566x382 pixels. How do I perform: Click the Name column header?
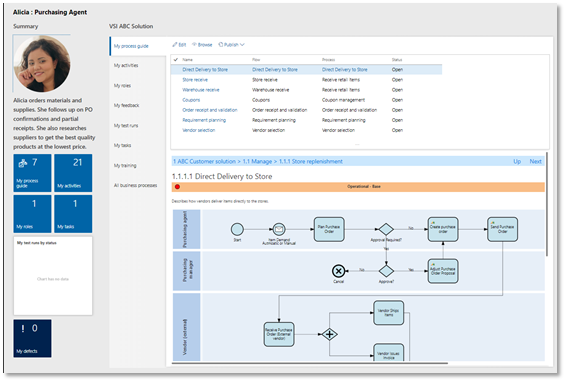(187, 60)
